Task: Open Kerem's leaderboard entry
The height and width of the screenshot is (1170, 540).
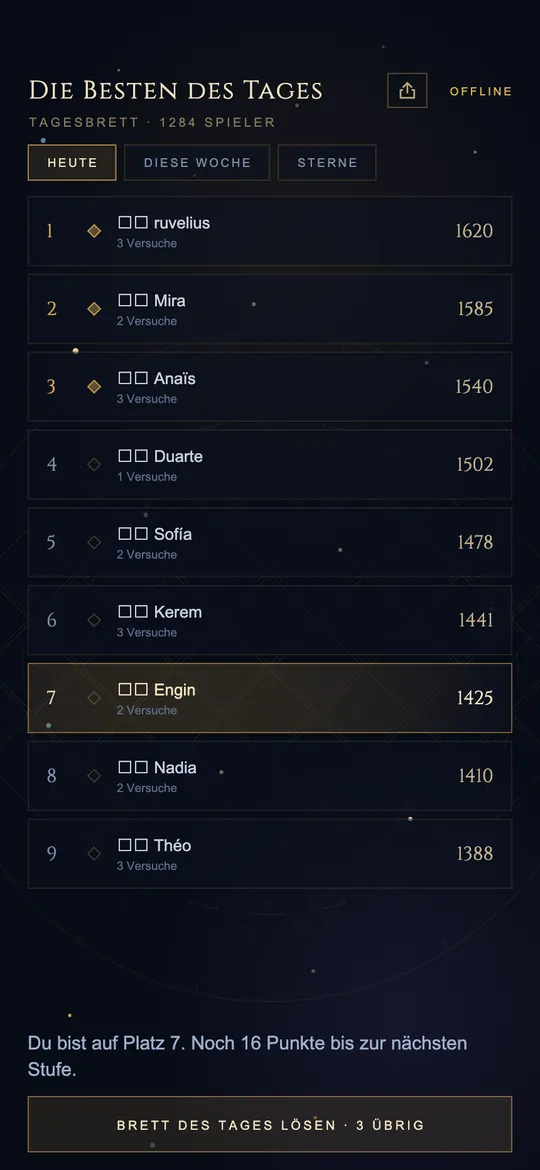Action: 270,620
